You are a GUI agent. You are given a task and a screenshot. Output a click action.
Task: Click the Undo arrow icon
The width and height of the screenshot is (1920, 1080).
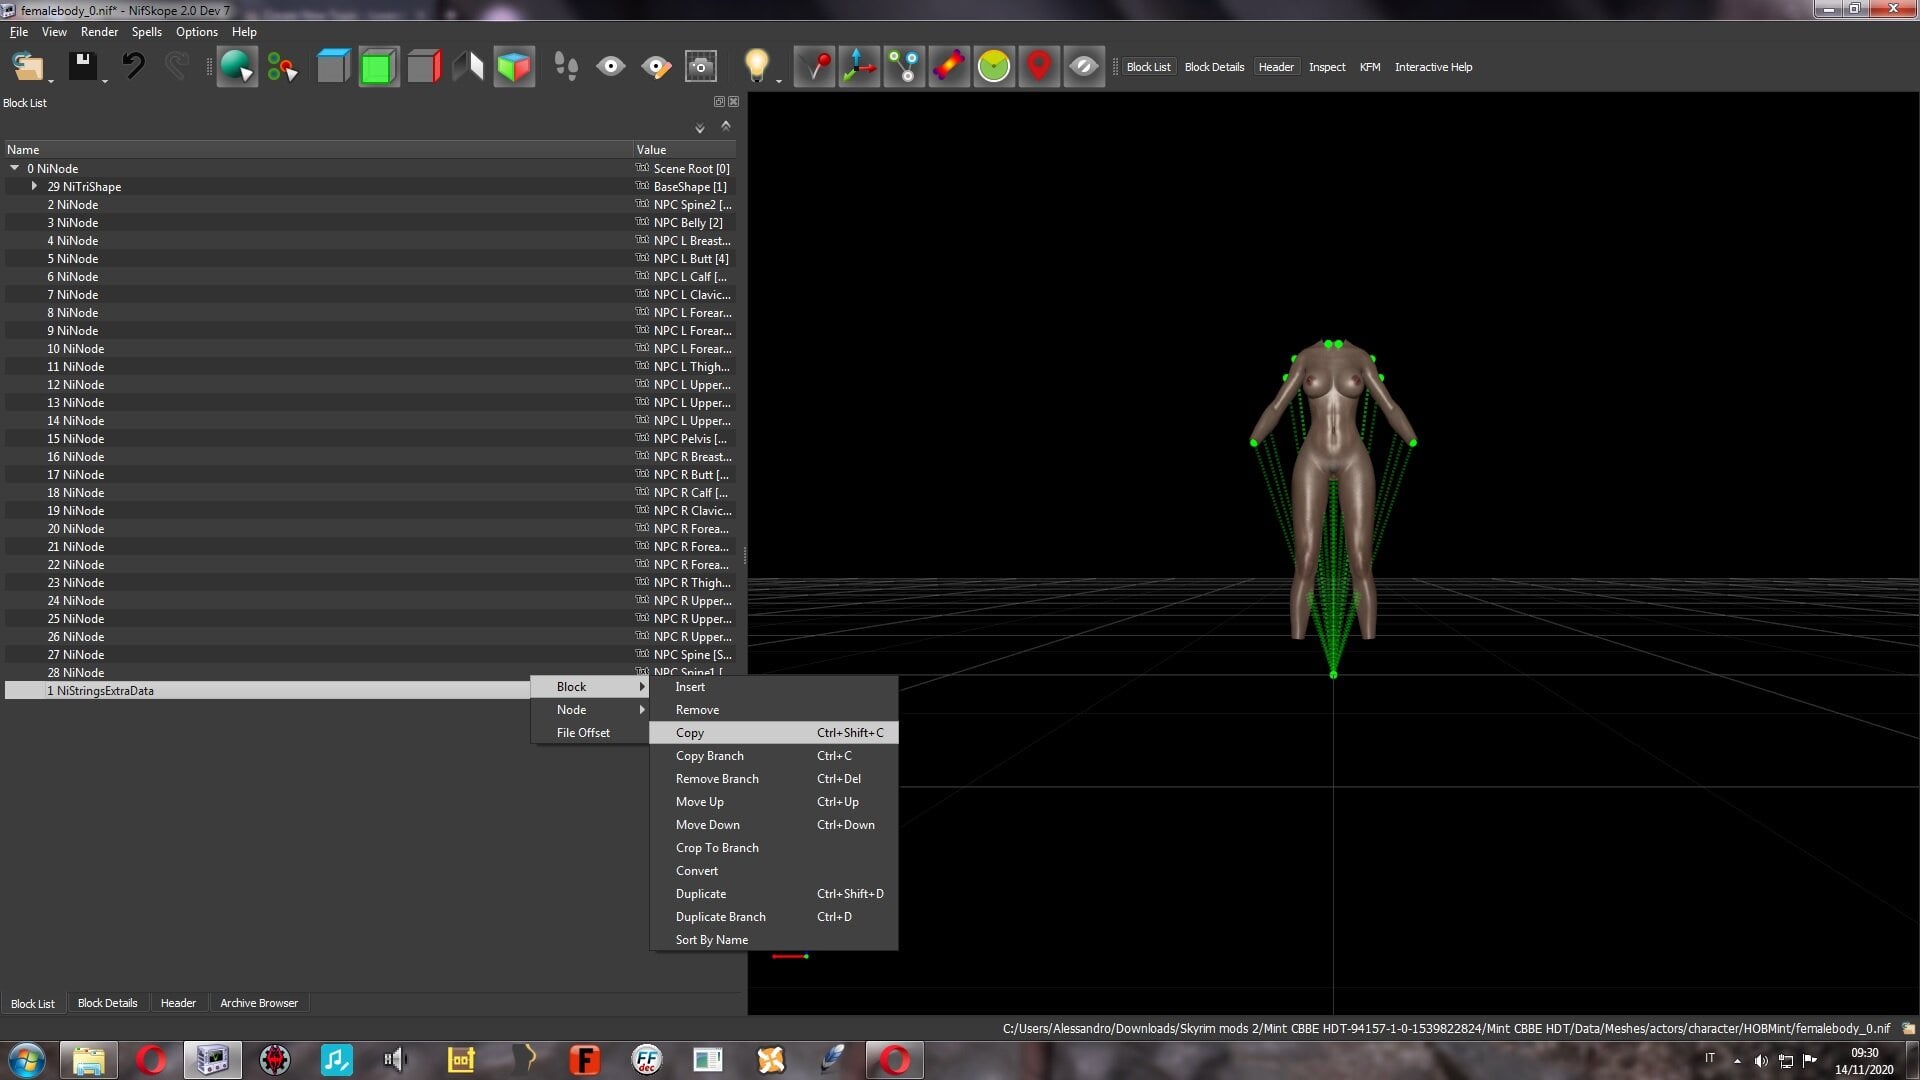coord(133,67)
